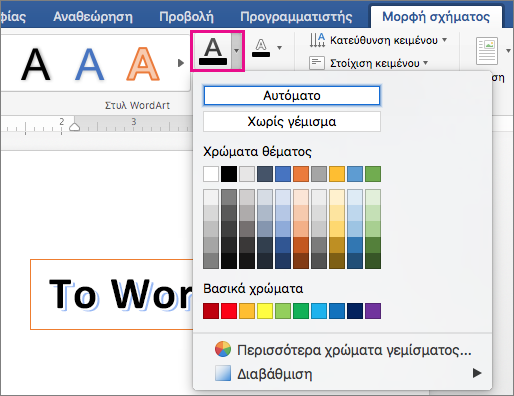Choose the Χωρίς γέμισμα option

pos(292,121)
